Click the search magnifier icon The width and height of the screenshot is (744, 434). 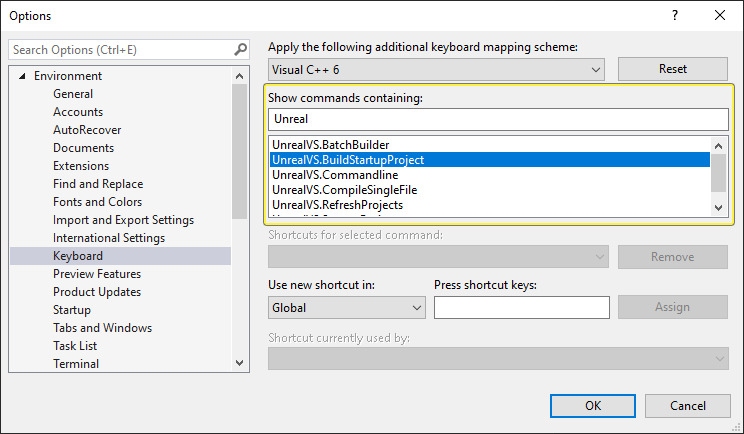coord(240,49)
